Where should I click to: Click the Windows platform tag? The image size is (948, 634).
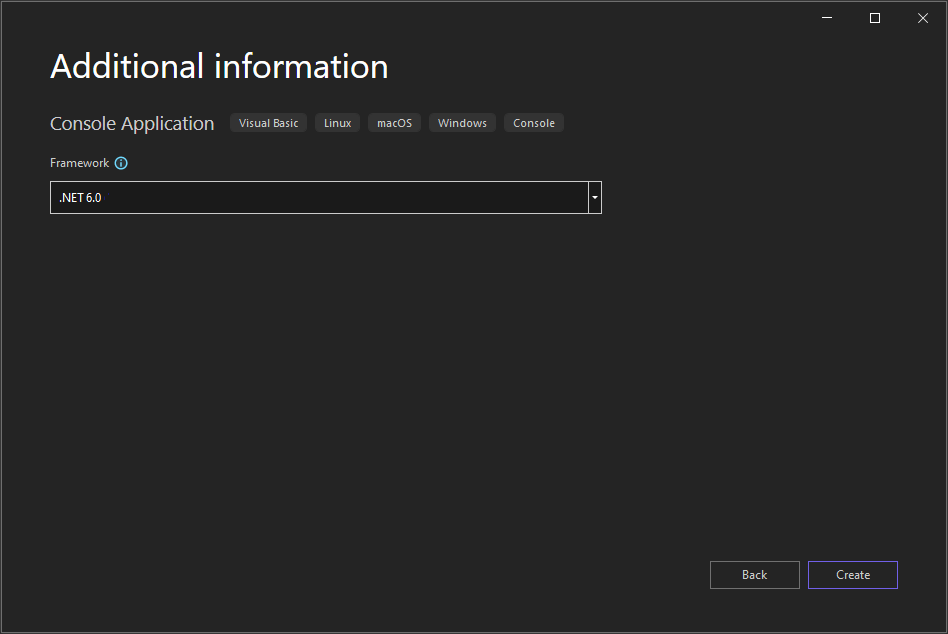point(462,122)
